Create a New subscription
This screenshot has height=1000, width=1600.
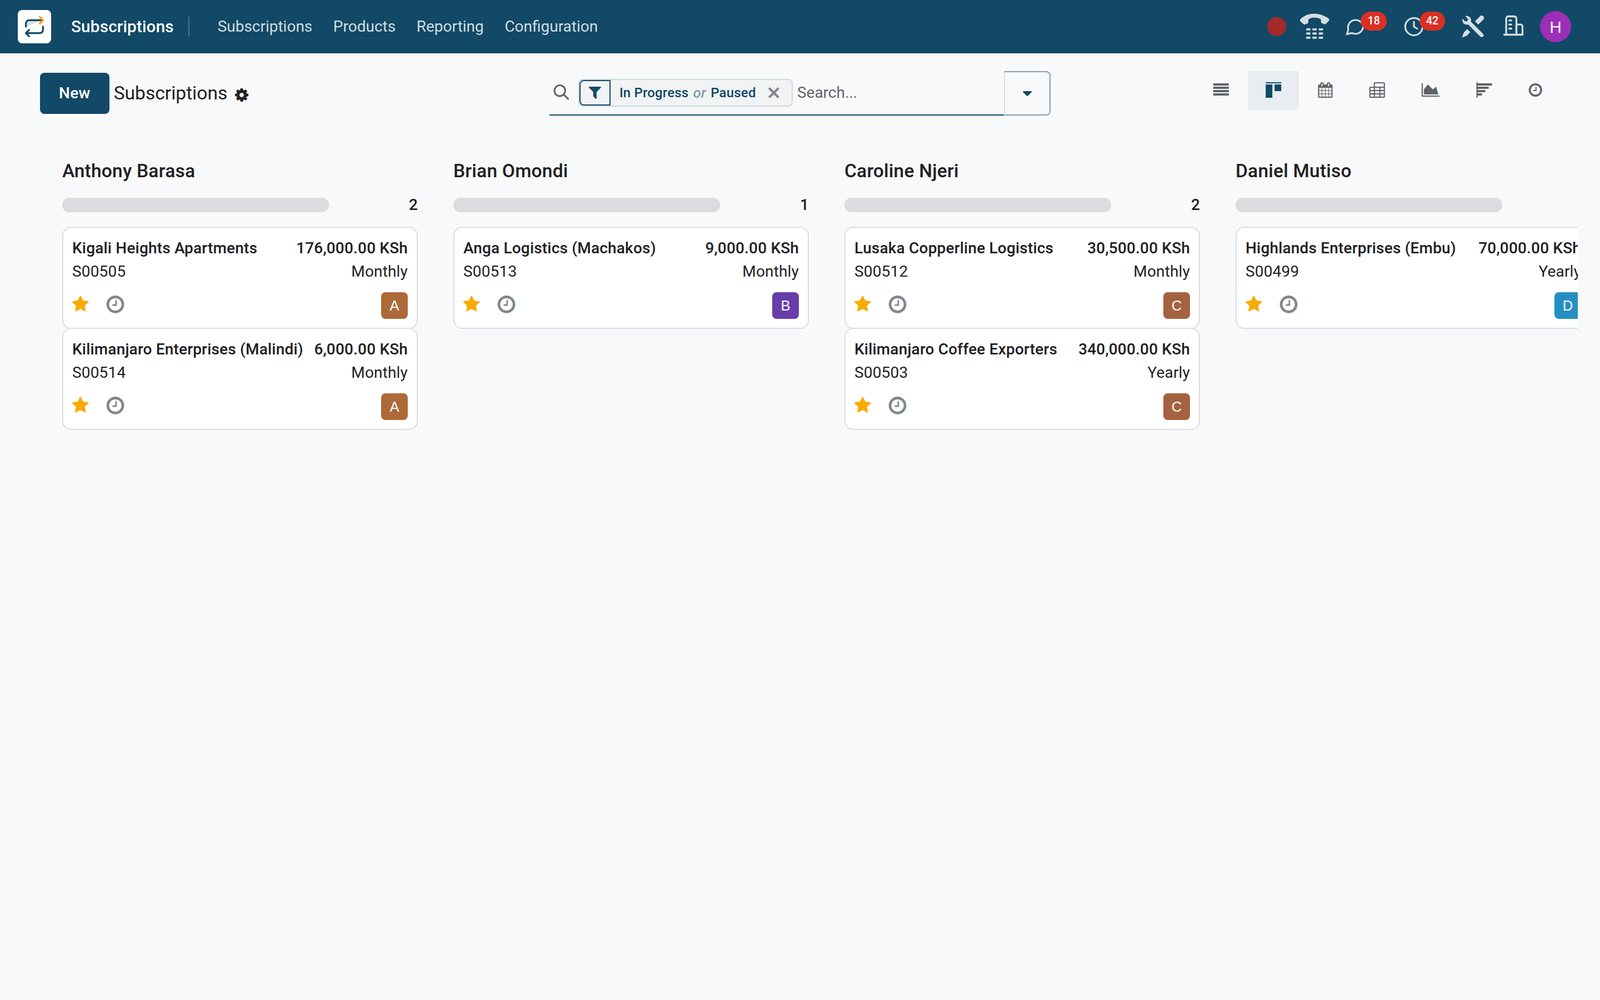[74, 93]
